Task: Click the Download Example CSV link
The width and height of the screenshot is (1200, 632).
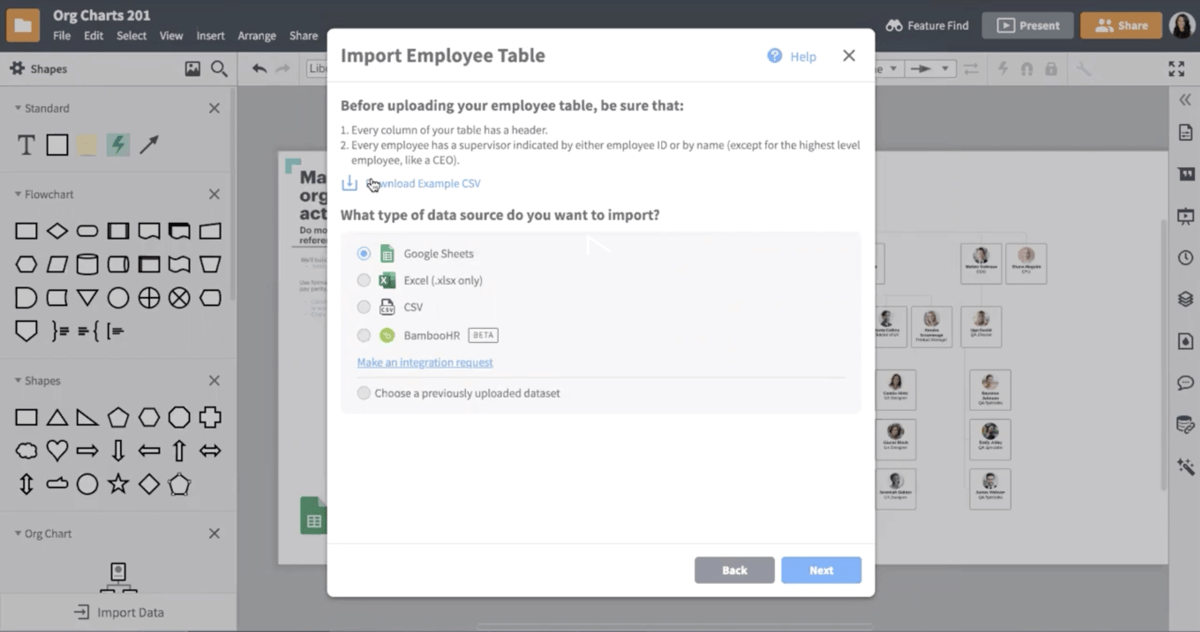Action: 421,183
